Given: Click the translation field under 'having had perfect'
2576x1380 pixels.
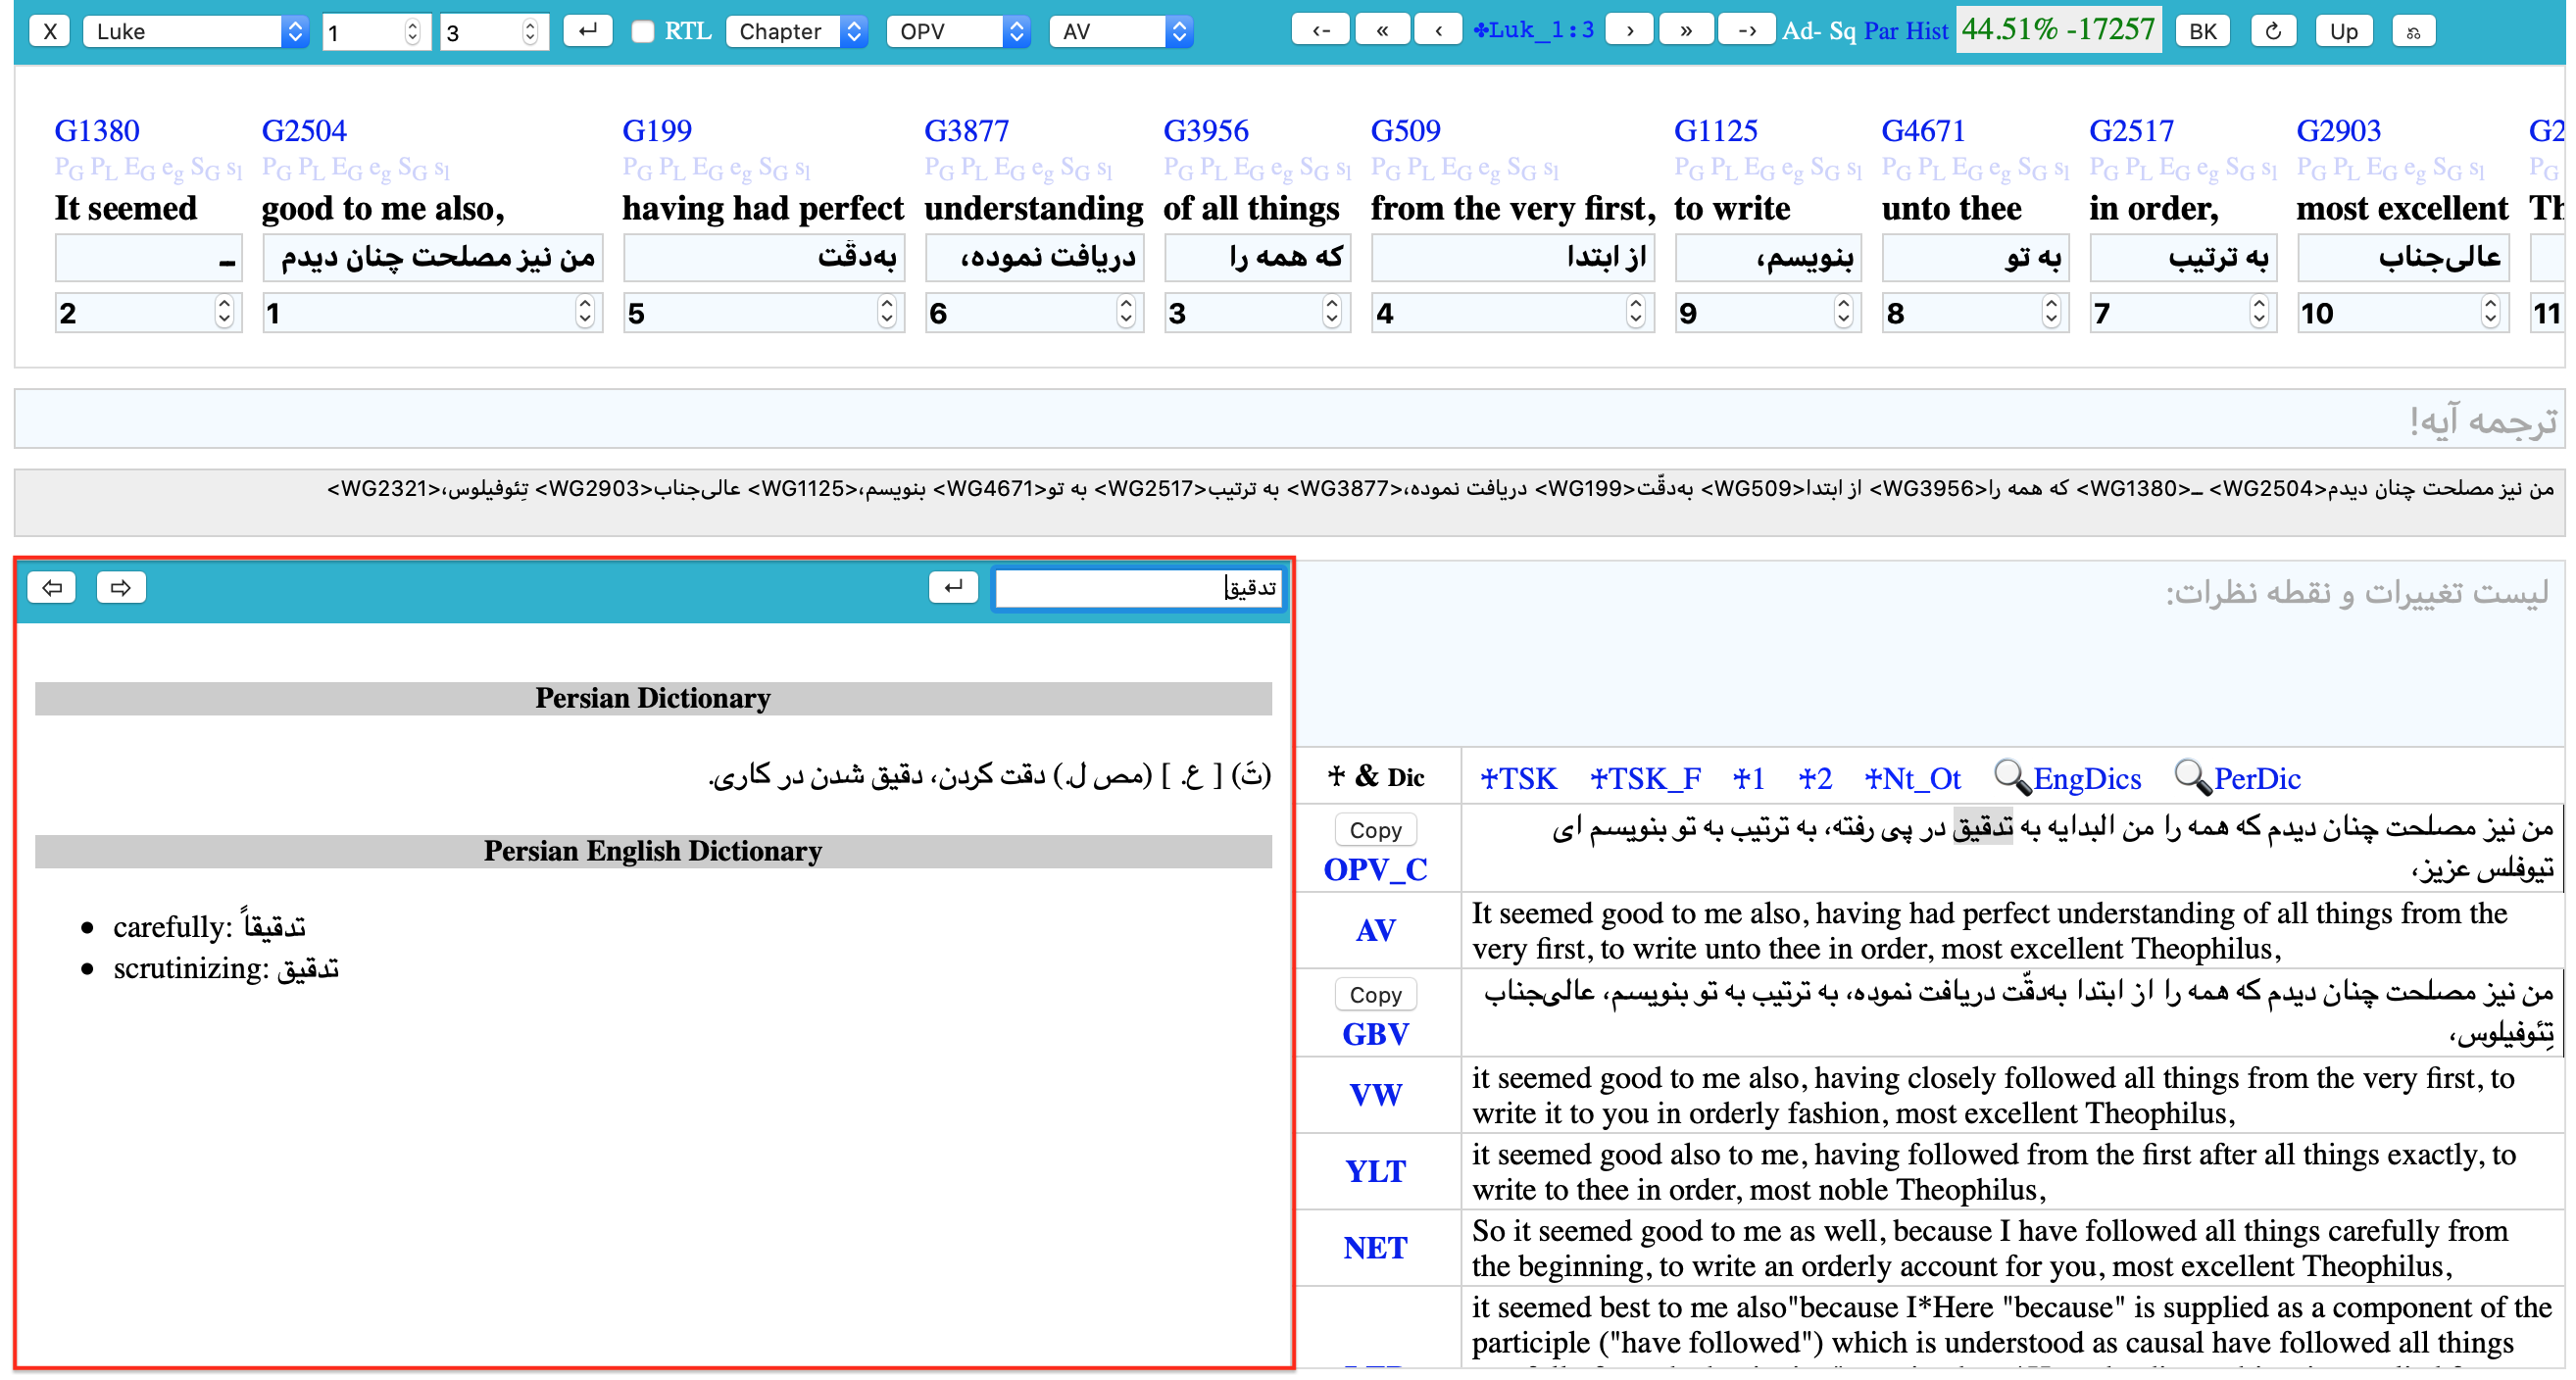Looking at the screenshot, I should click(764, 258).
